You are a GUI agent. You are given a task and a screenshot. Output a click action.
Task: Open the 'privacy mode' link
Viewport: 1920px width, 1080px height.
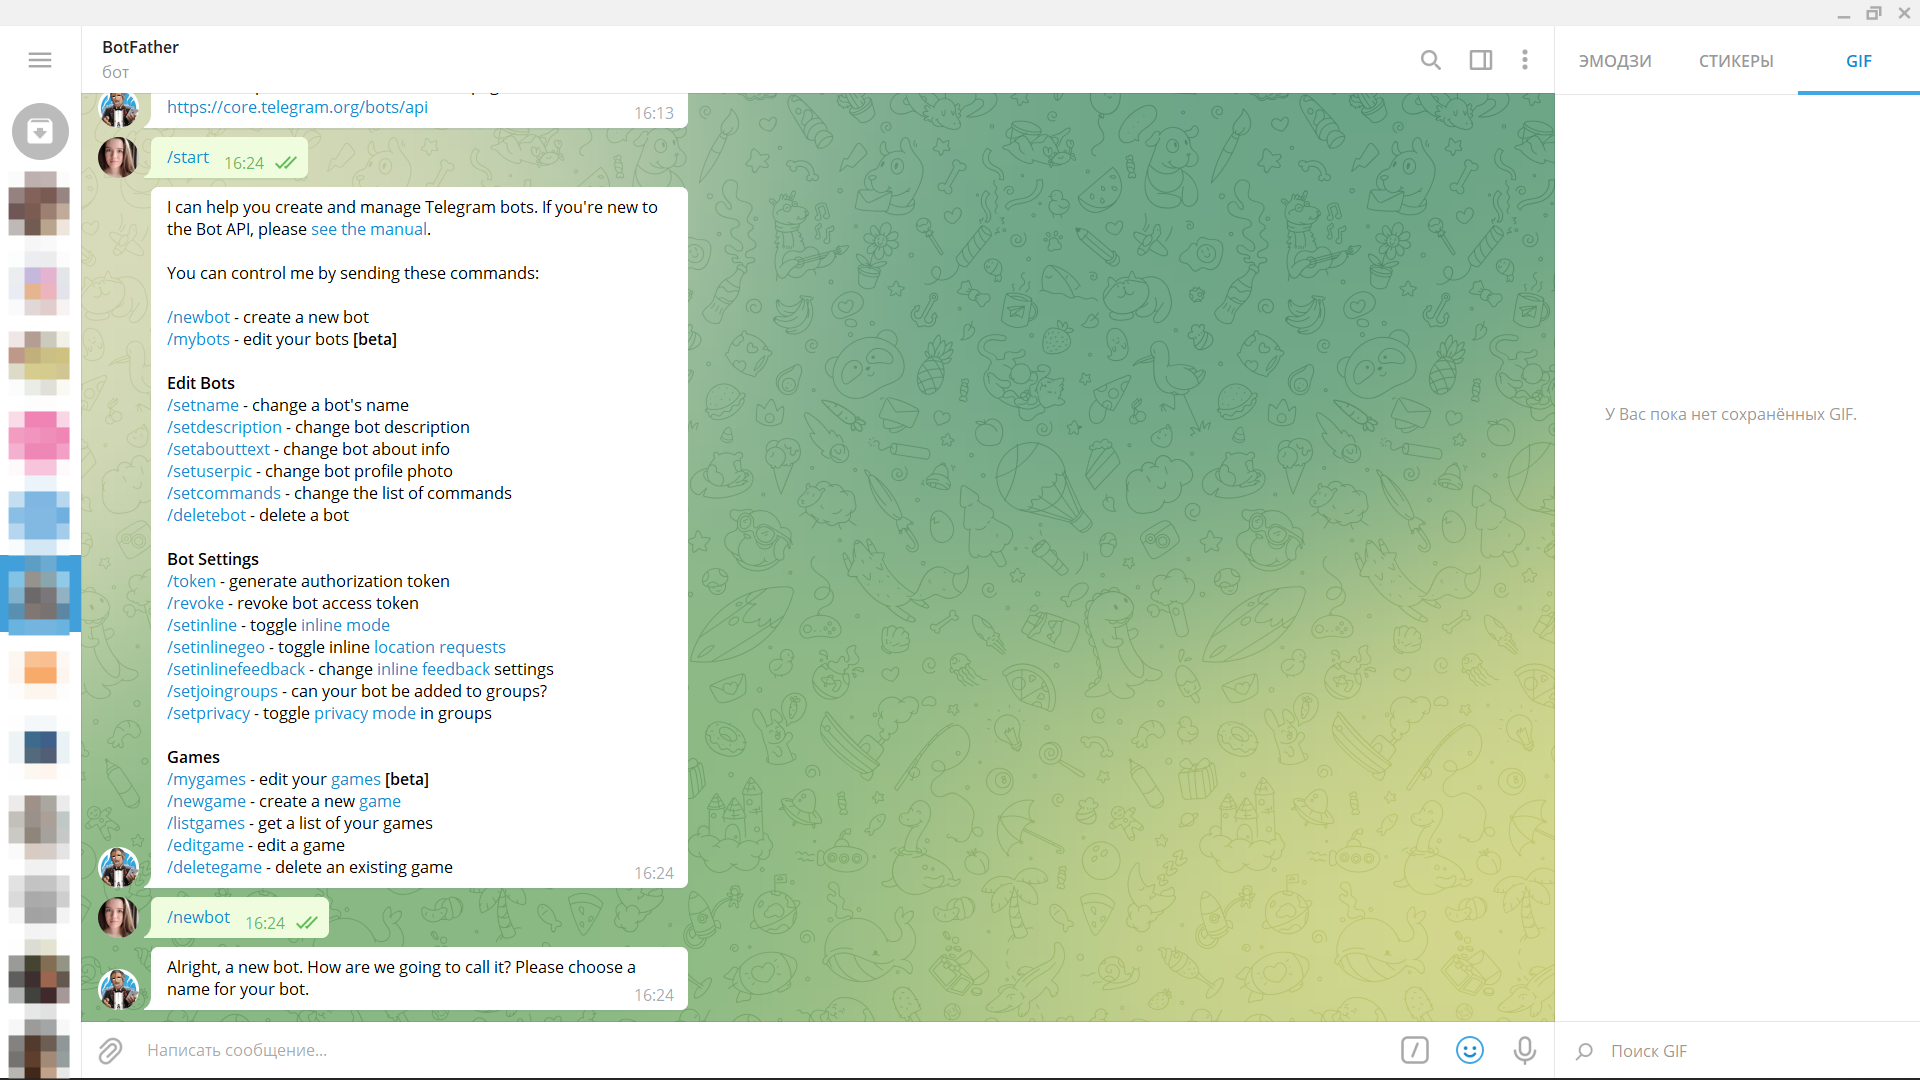(x=365, y=713)
